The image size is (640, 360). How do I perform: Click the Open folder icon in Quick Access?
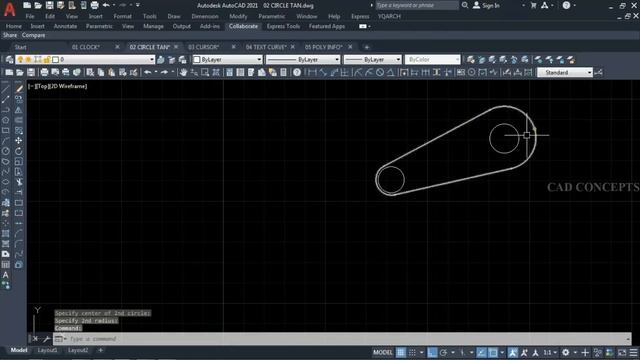[x=38, y=5]
